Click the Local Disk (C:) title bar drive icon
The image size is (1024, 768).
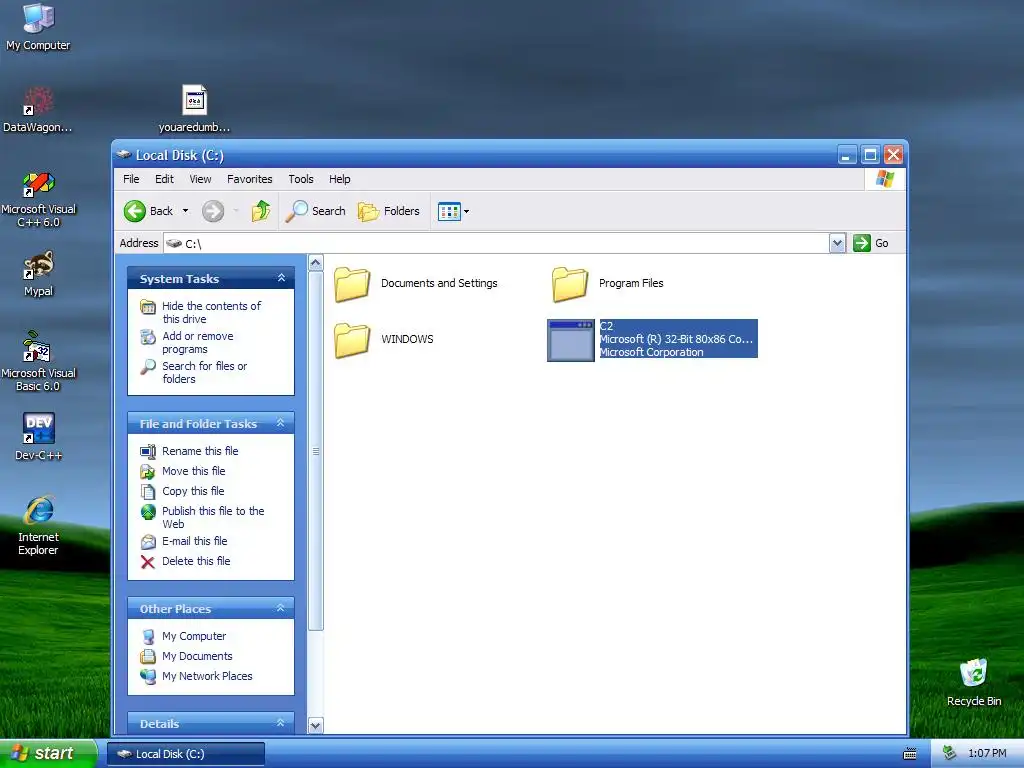[123, 155]
